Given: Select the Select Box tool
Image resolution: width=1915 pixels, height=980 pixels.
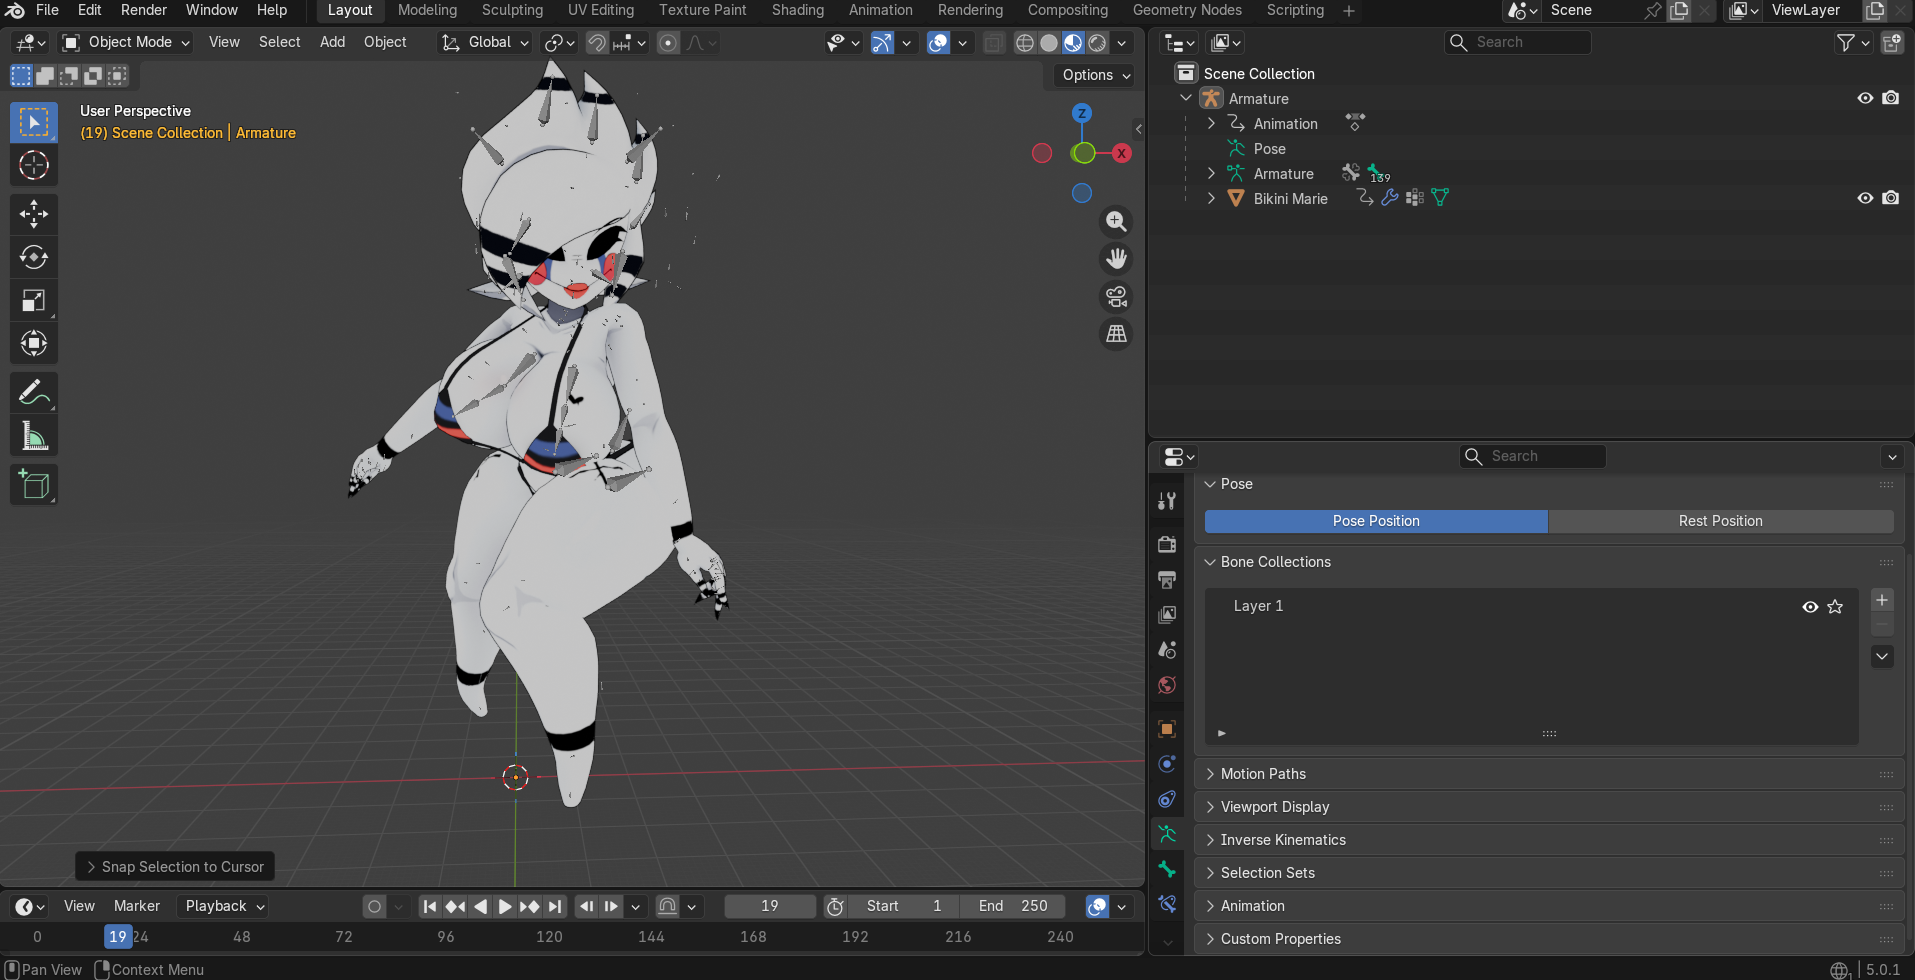Looking at the screenshot, I should (x=34, y=122).
